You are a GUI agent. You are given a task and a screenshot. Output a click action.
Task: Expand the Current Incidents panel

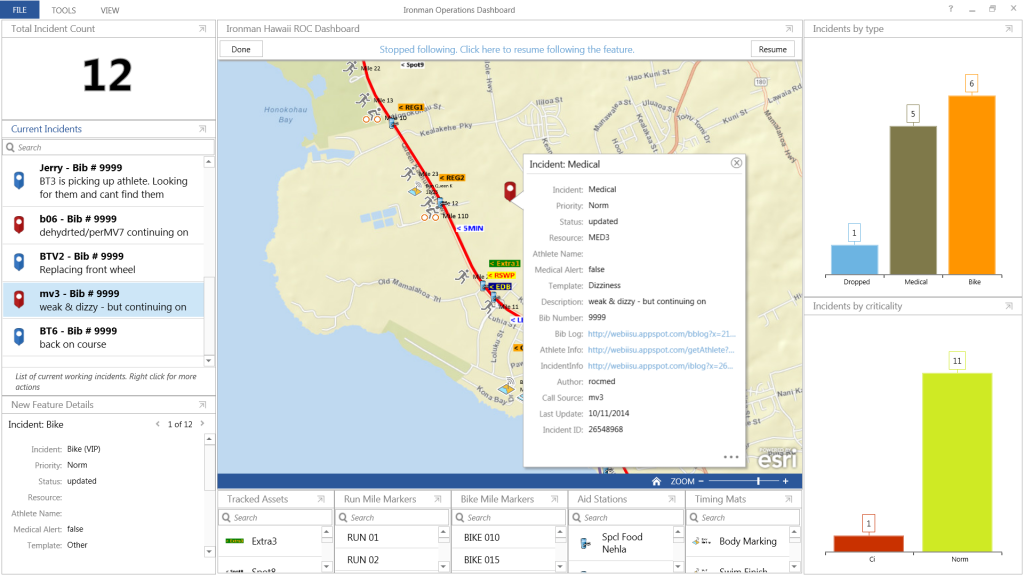click(202, 129)
